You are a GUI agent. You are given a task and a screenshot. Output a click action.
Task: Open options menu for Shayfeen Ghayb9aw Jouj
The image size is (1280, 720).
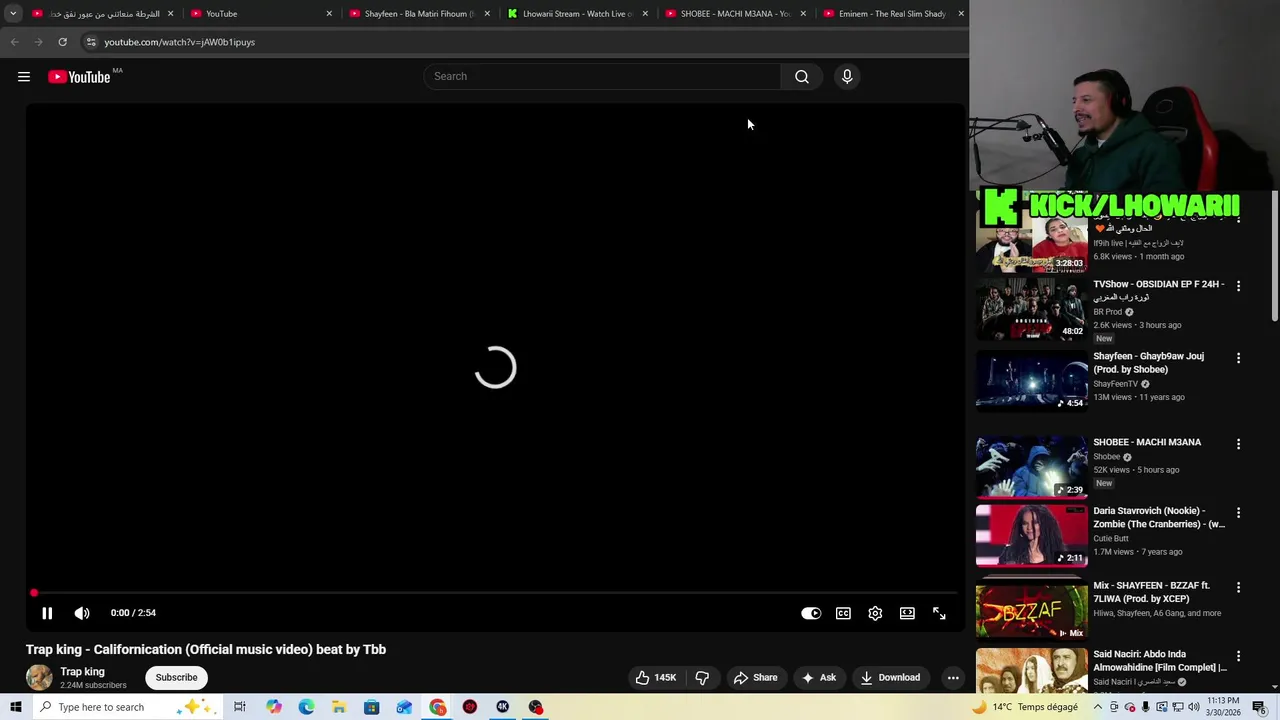coord(1238,358)
